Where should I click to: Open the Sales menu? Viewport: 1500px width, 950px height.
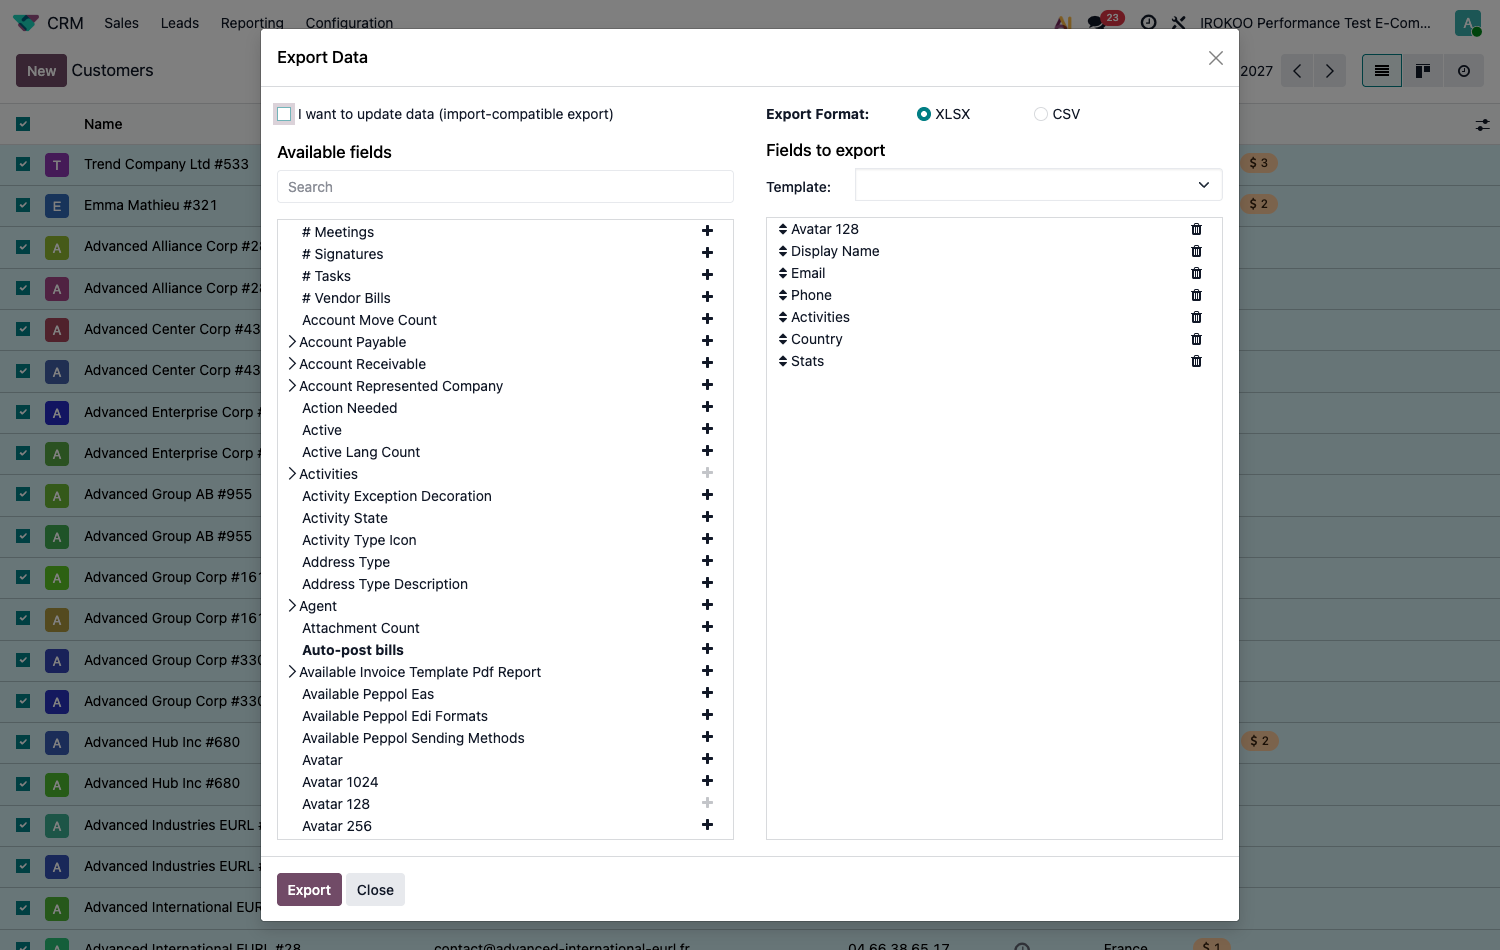click(x=121, y=23)
